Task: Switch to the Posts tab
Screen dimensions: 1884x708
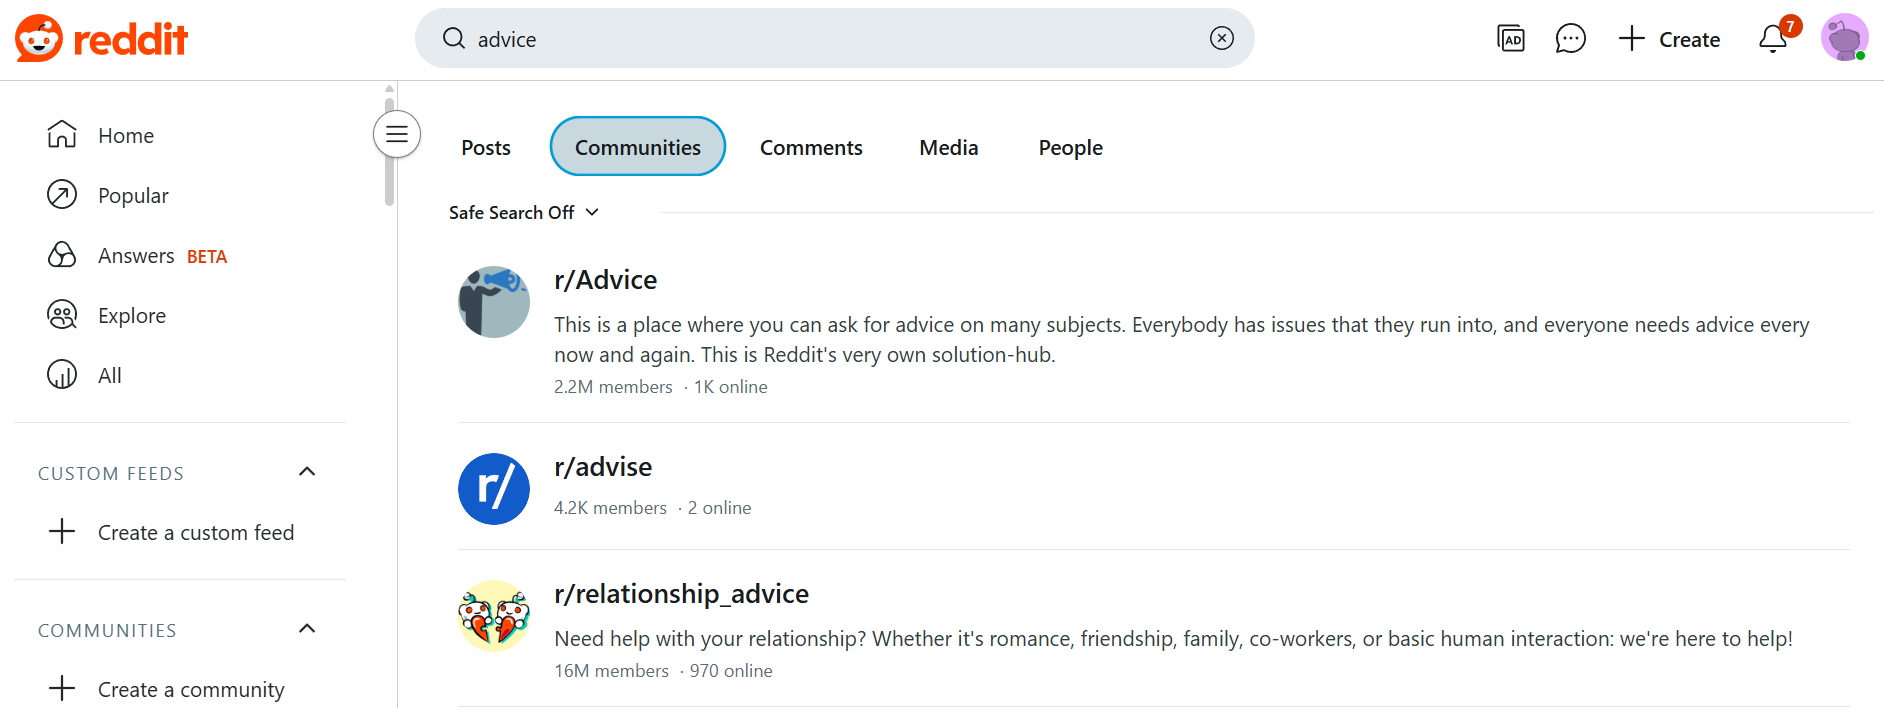Action: pyautogui.click(x=486, y=147)
